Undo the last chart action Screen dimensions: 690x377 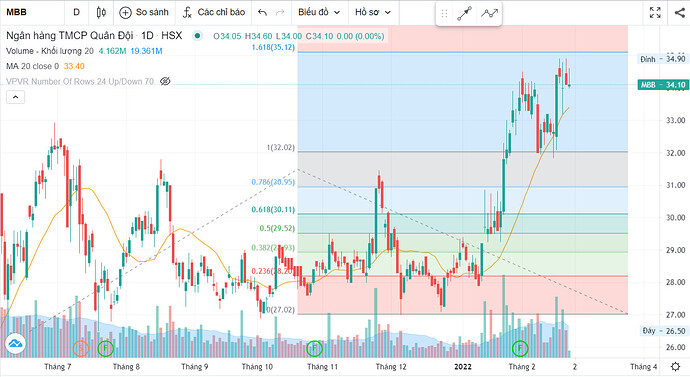tap(262, 12)
